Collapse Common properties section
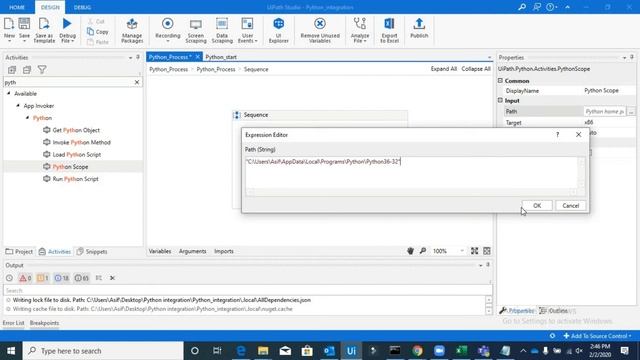This screenshot has width=640, height=360. [500, 81]
